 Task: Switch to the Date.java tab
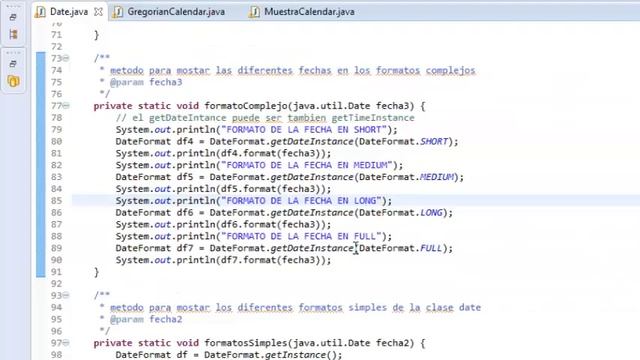click(x=69, y=12)
